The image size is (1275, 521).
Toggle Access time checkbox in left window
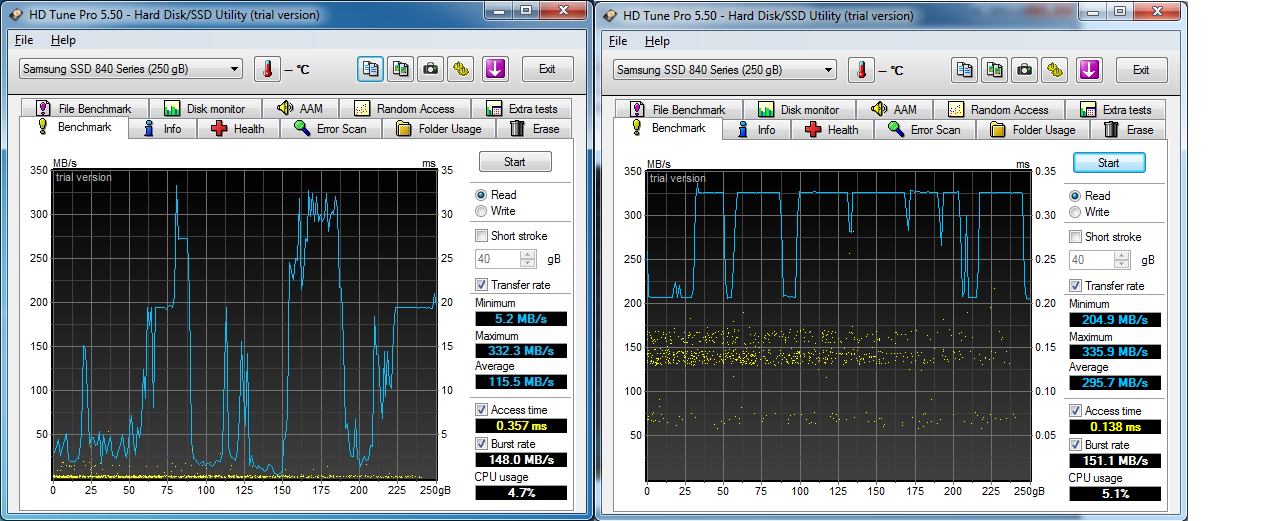coord(482,410)
